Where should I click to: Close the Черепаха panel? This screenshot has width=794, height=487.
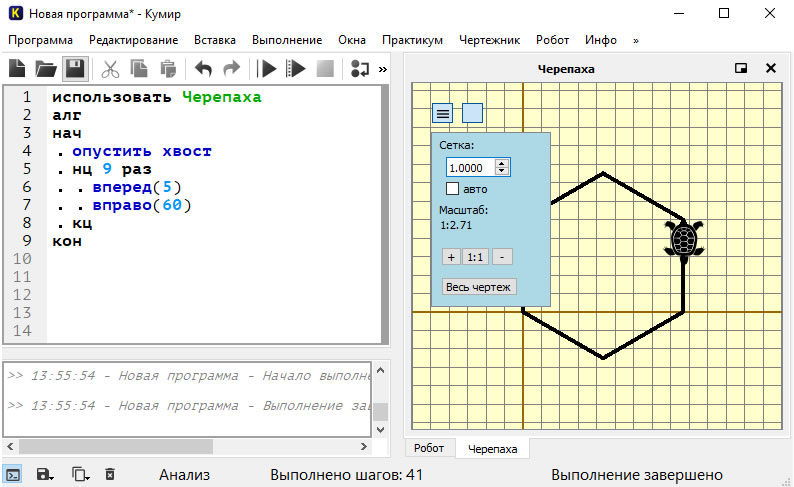(771, 68)
